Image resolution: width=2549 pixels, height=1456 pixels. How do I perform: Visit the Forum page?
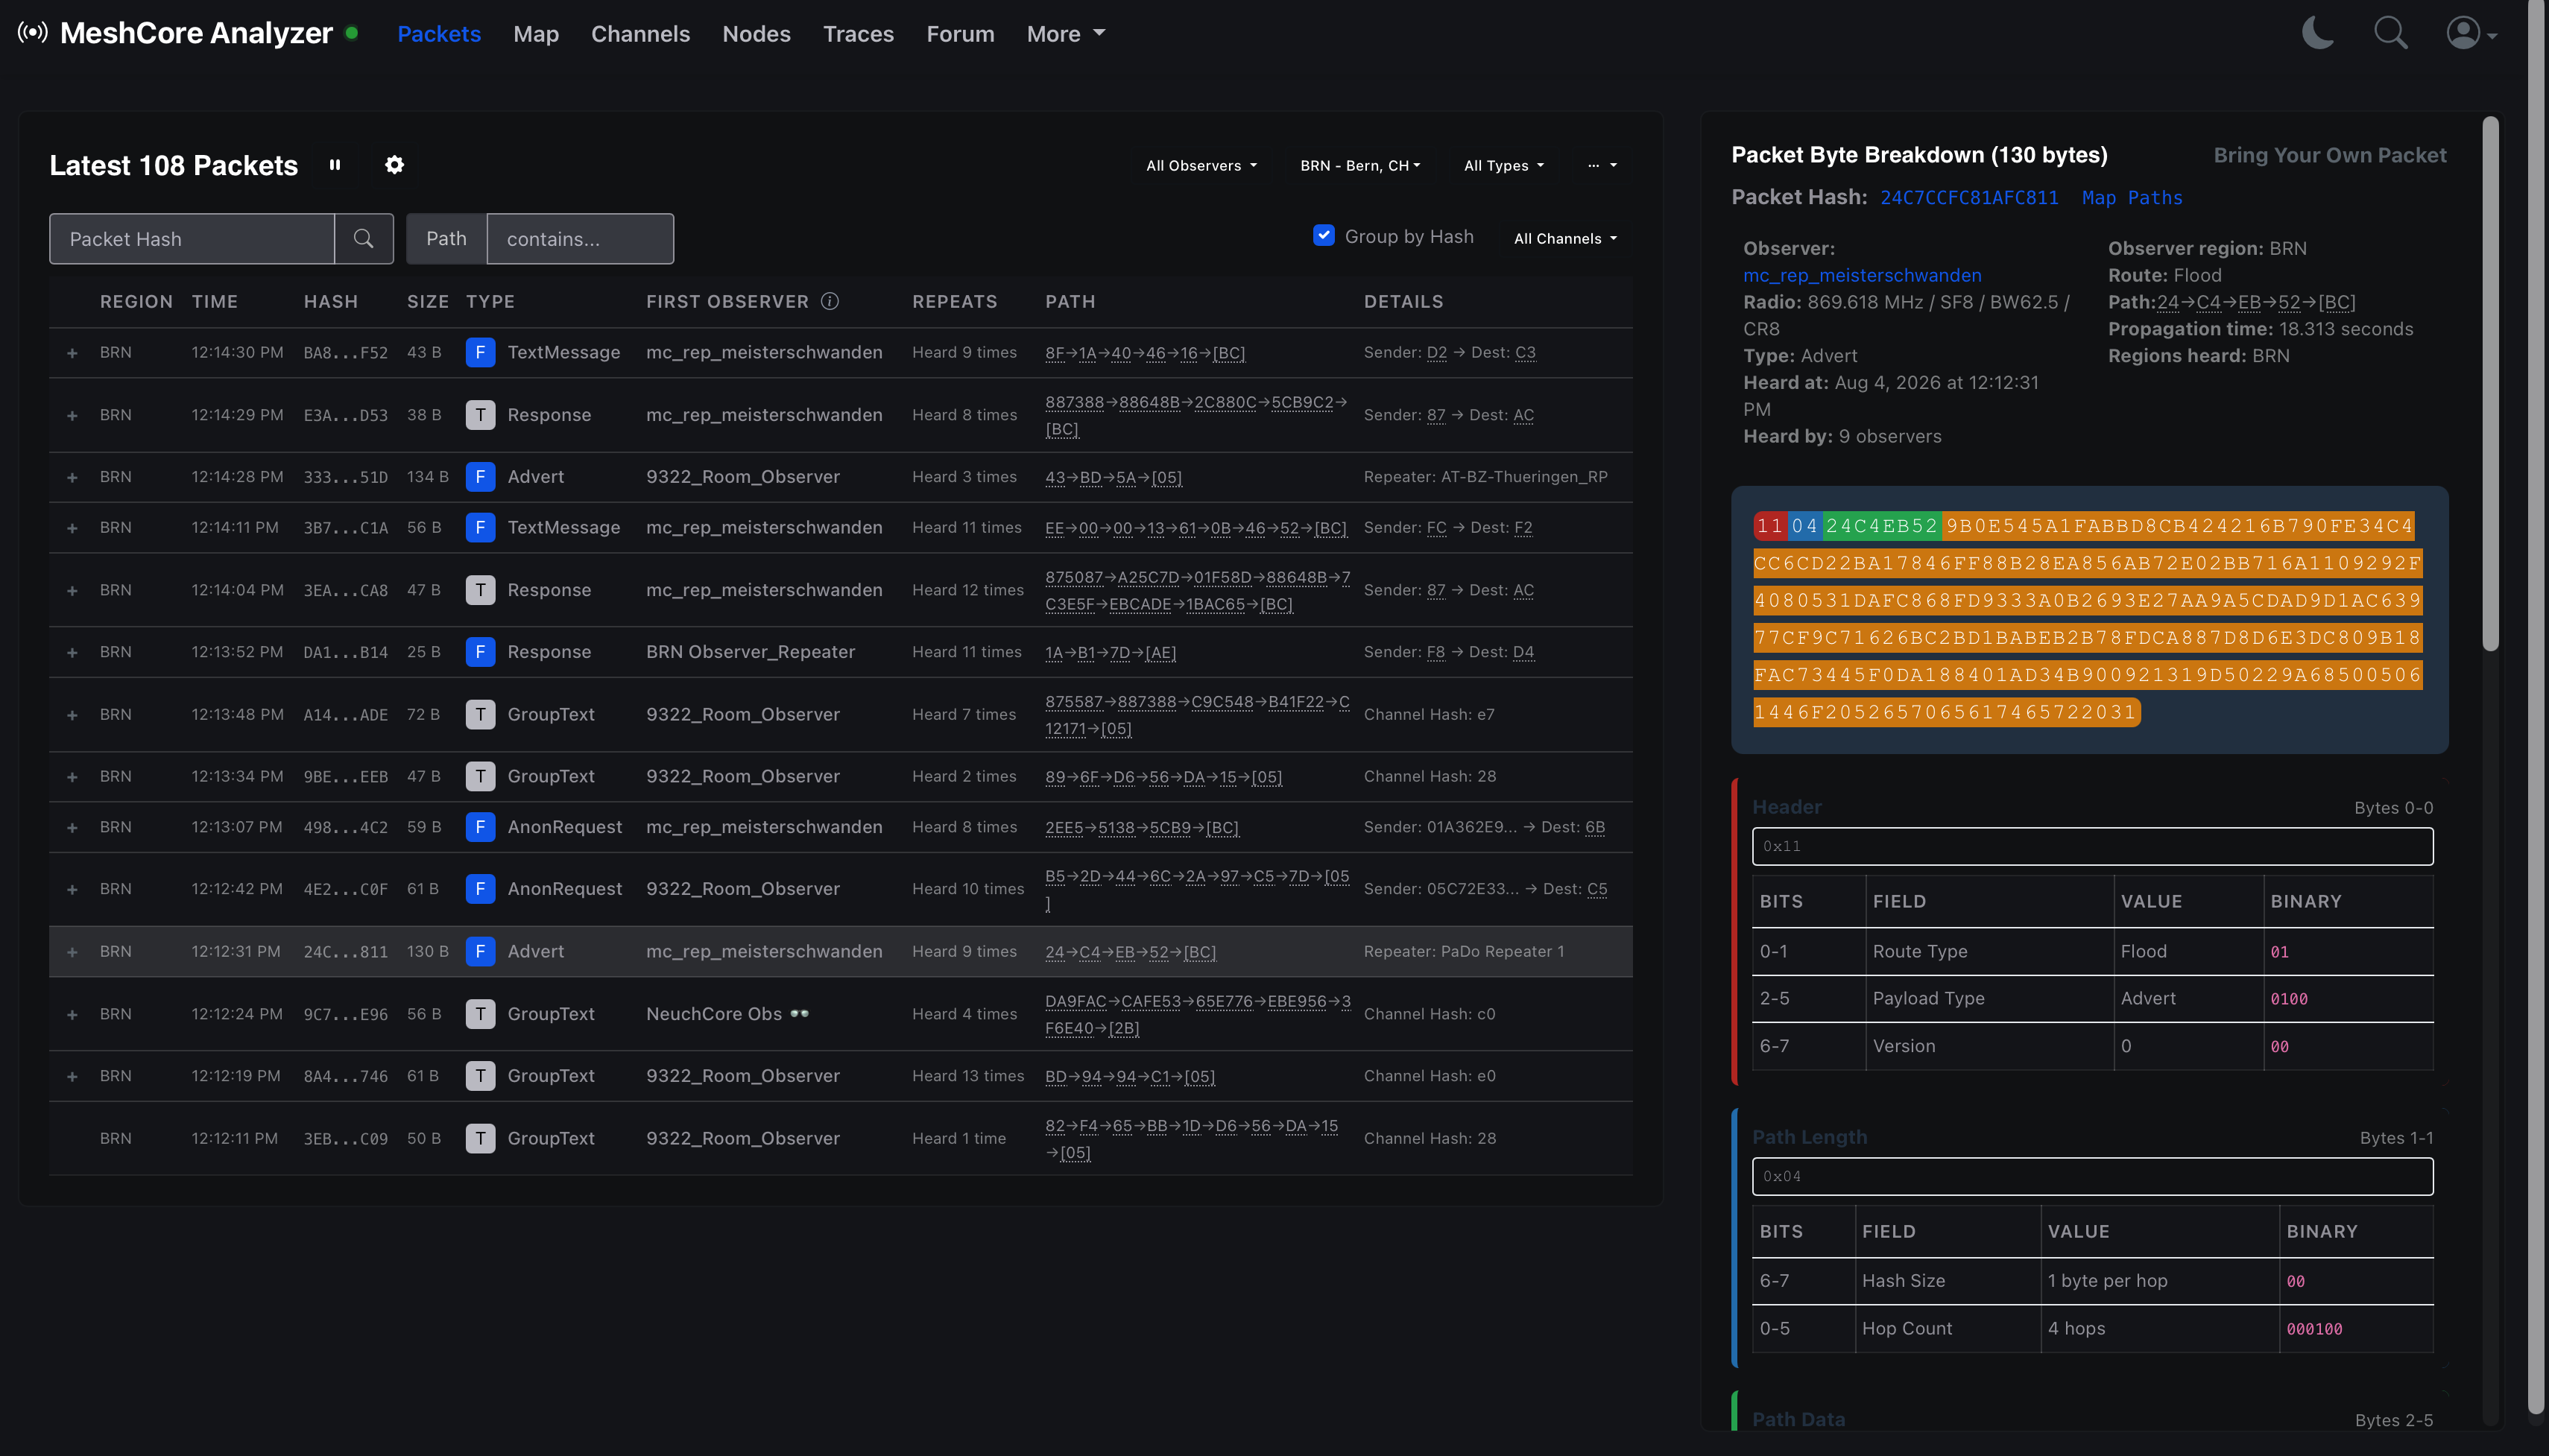coord(960,34)
